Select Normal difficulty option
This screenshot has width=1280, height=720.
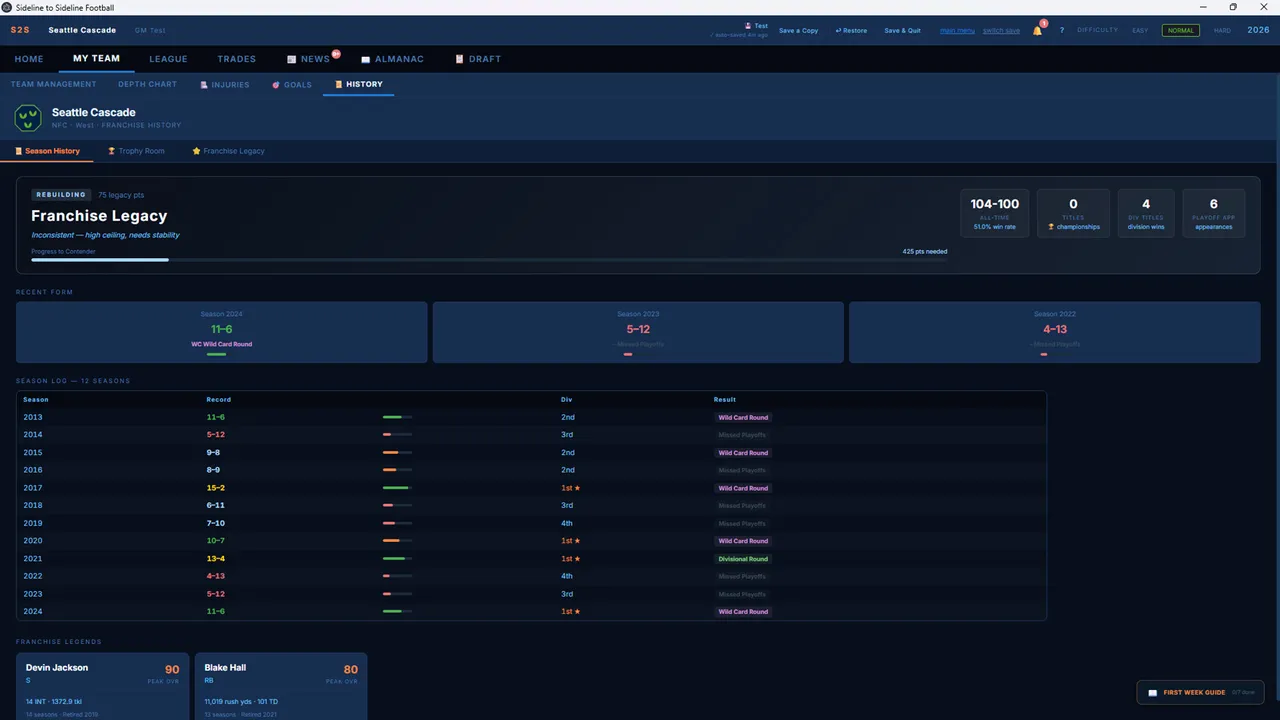click(x=1181, y=30)
